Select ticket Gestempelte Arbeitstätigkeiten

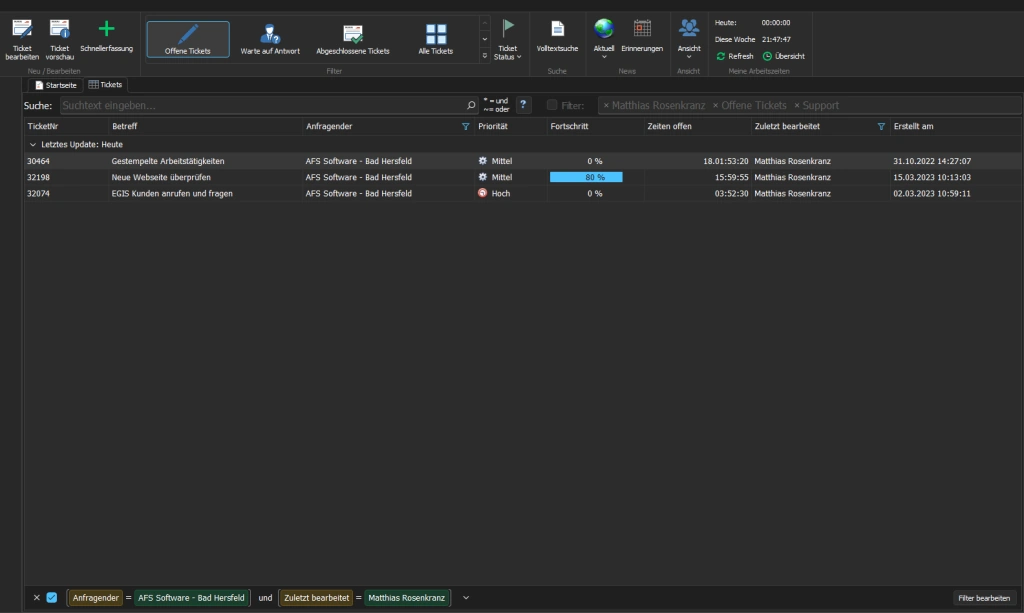[x=168, y=161]
